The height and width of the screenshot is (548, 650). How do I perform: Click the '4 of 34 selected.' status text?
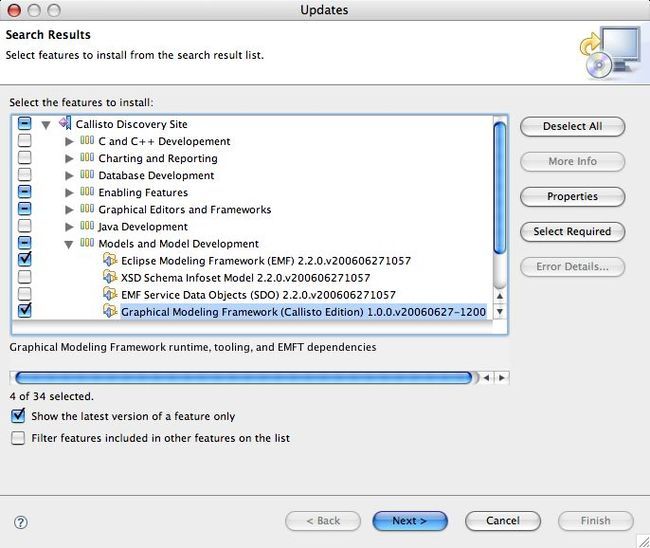pos(51,396)
